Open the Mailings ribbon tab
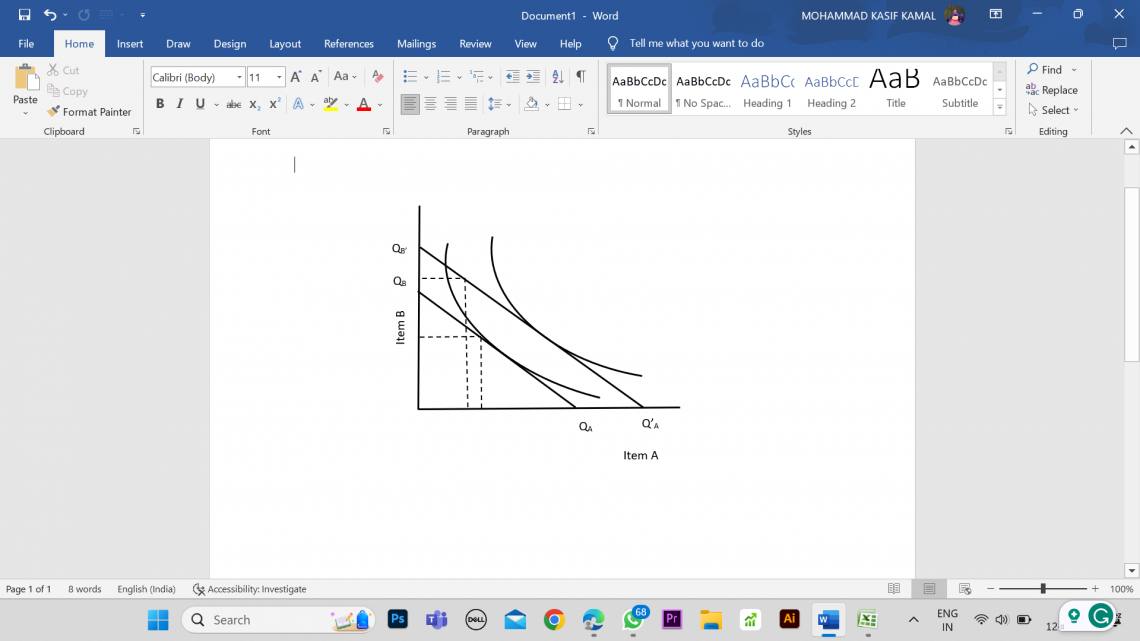 pyautogui.click(x=416, y=43)
